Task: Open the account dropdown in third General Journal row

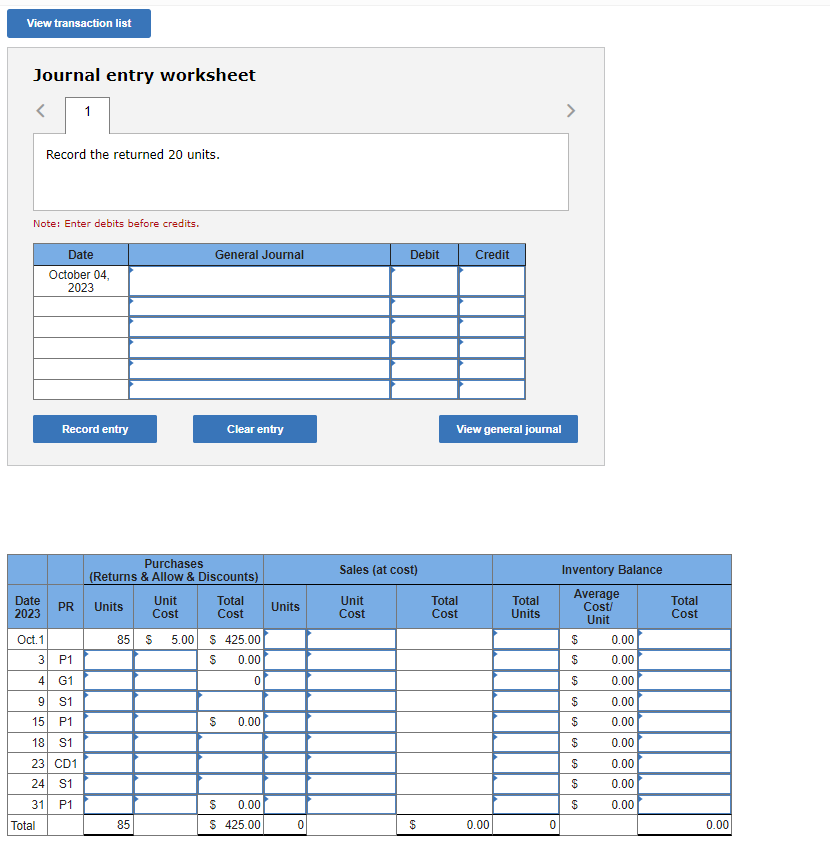Action: point(258,327)
